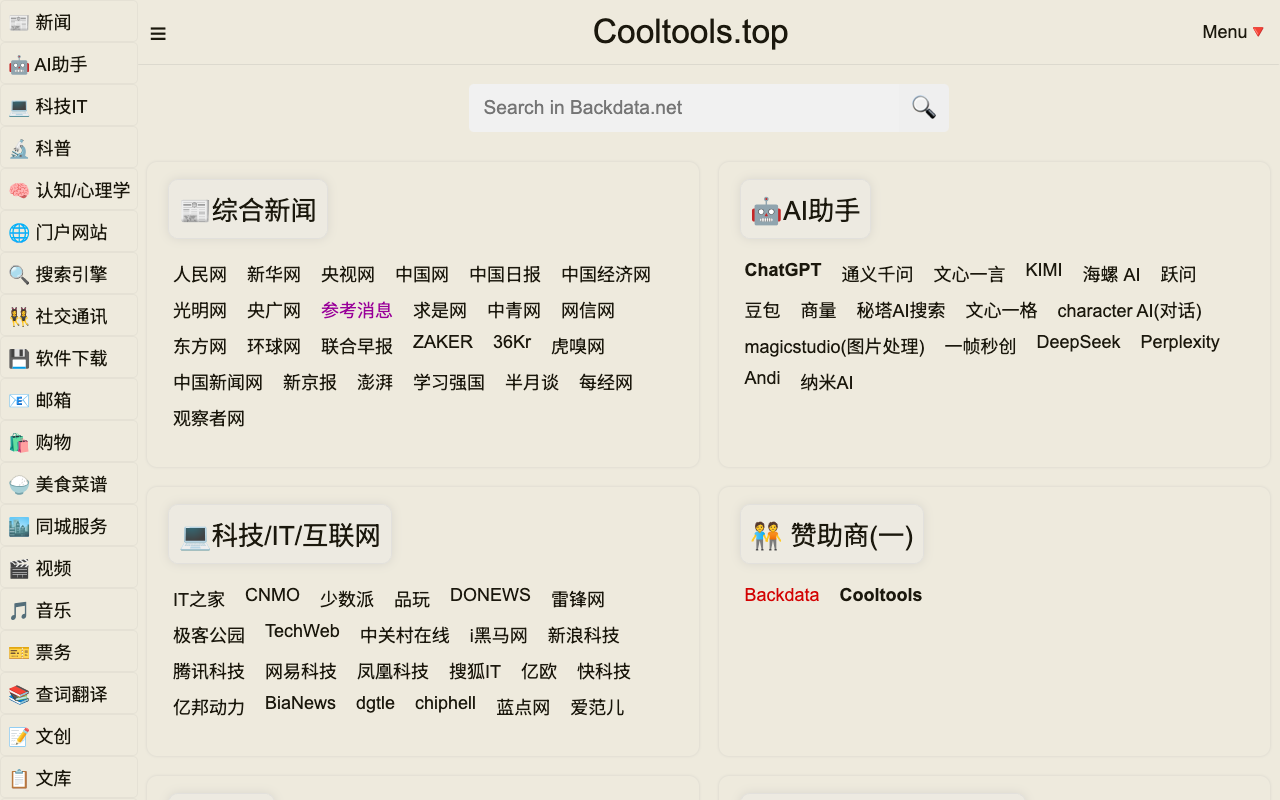
Task: Visit chiphell
Action: 445,703
